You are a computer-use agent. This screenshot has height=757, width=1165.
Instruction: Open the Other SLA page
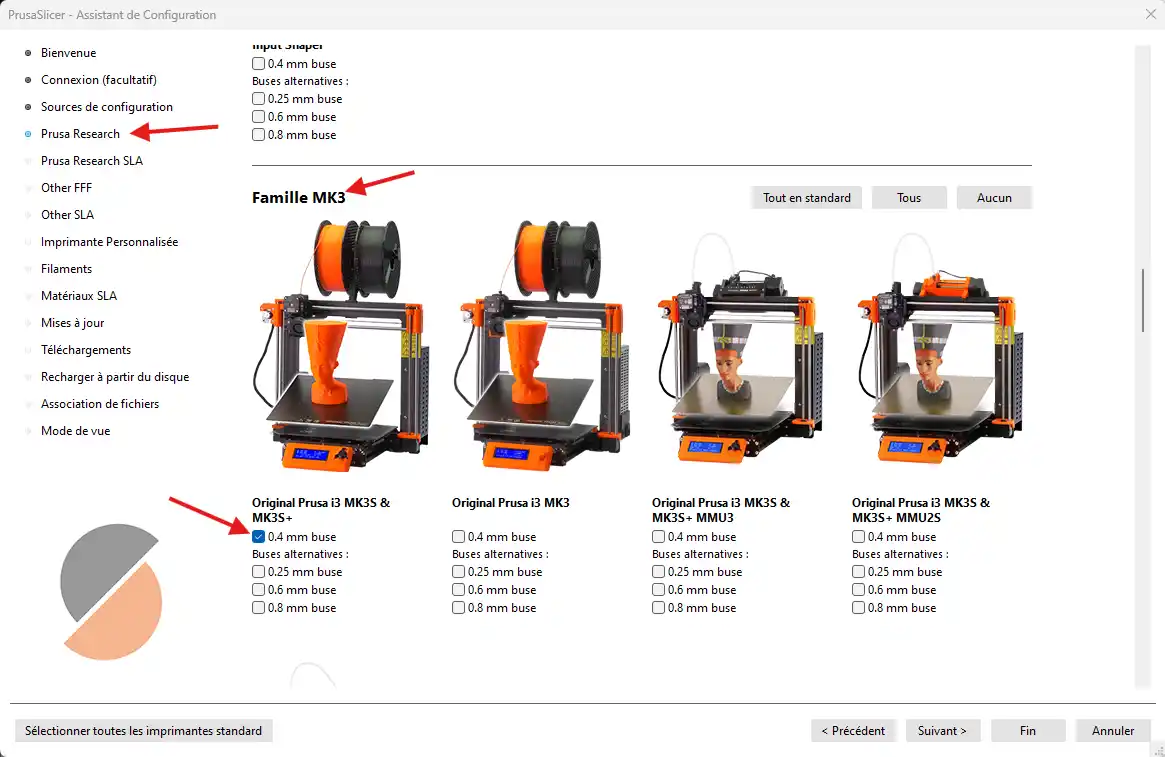point(67,215)
